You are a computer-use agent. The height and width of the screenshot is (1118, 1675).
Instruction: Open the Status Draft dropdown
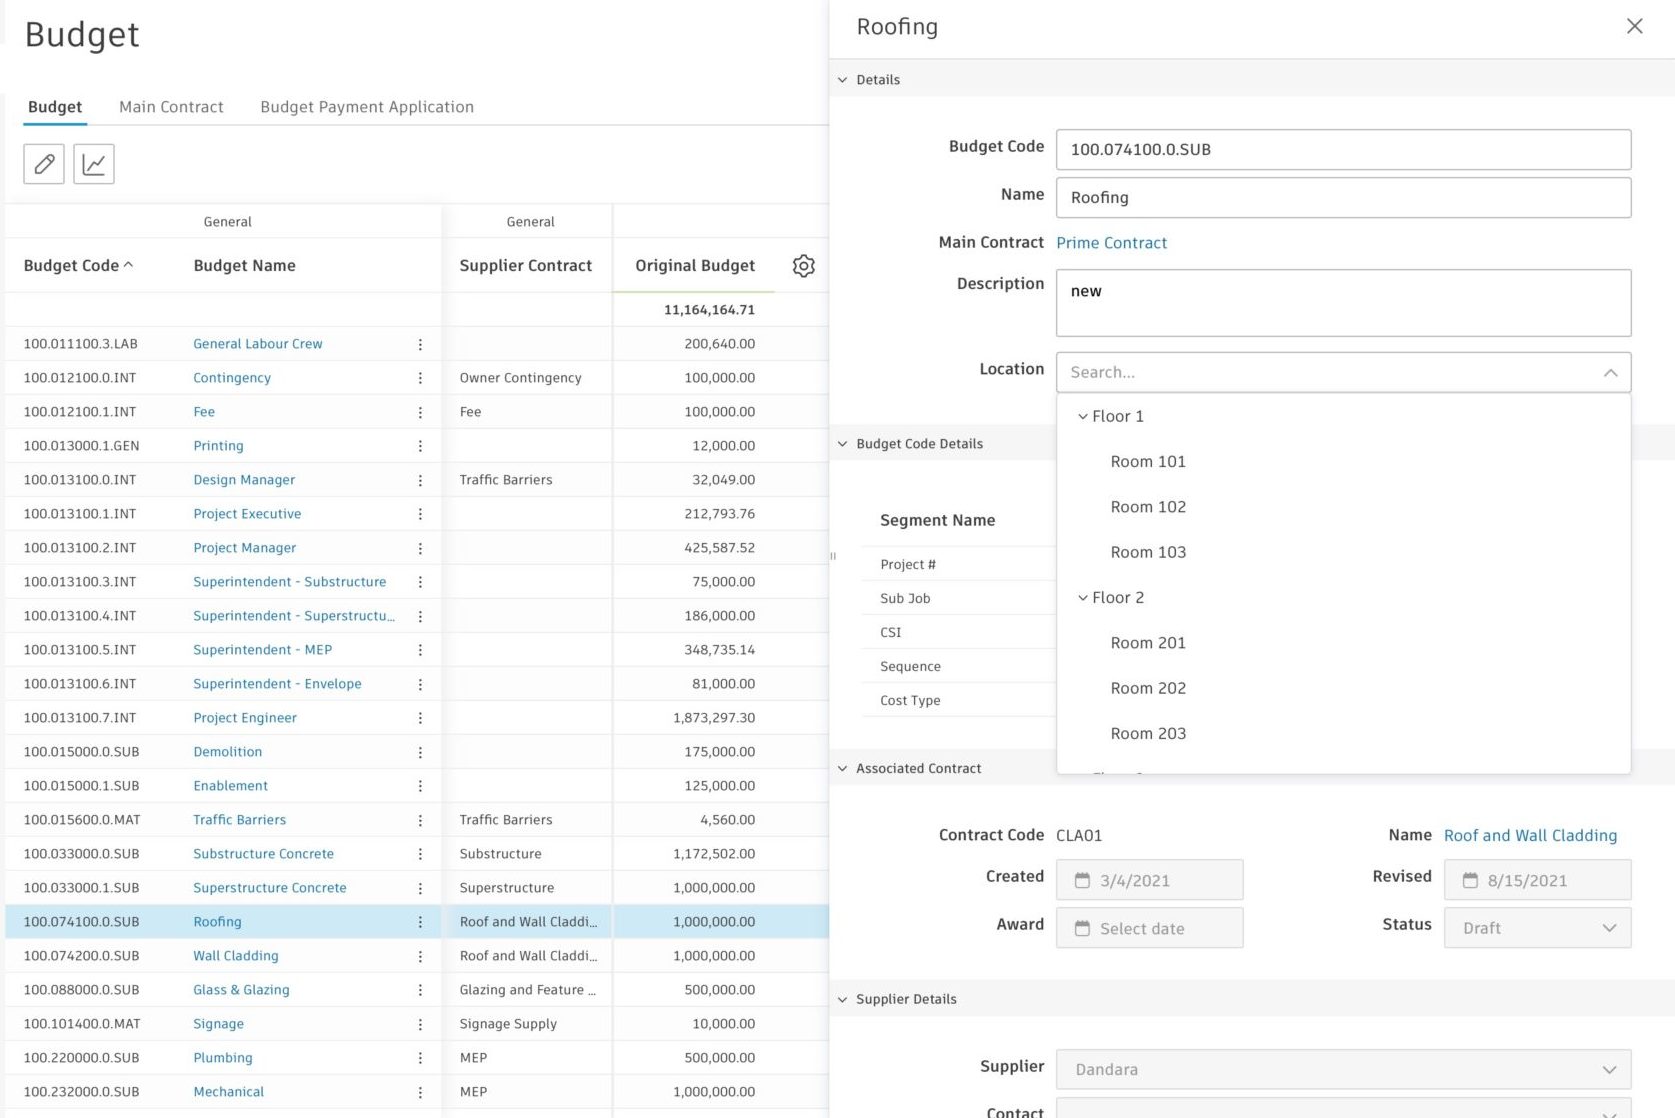pos(1538,928)
